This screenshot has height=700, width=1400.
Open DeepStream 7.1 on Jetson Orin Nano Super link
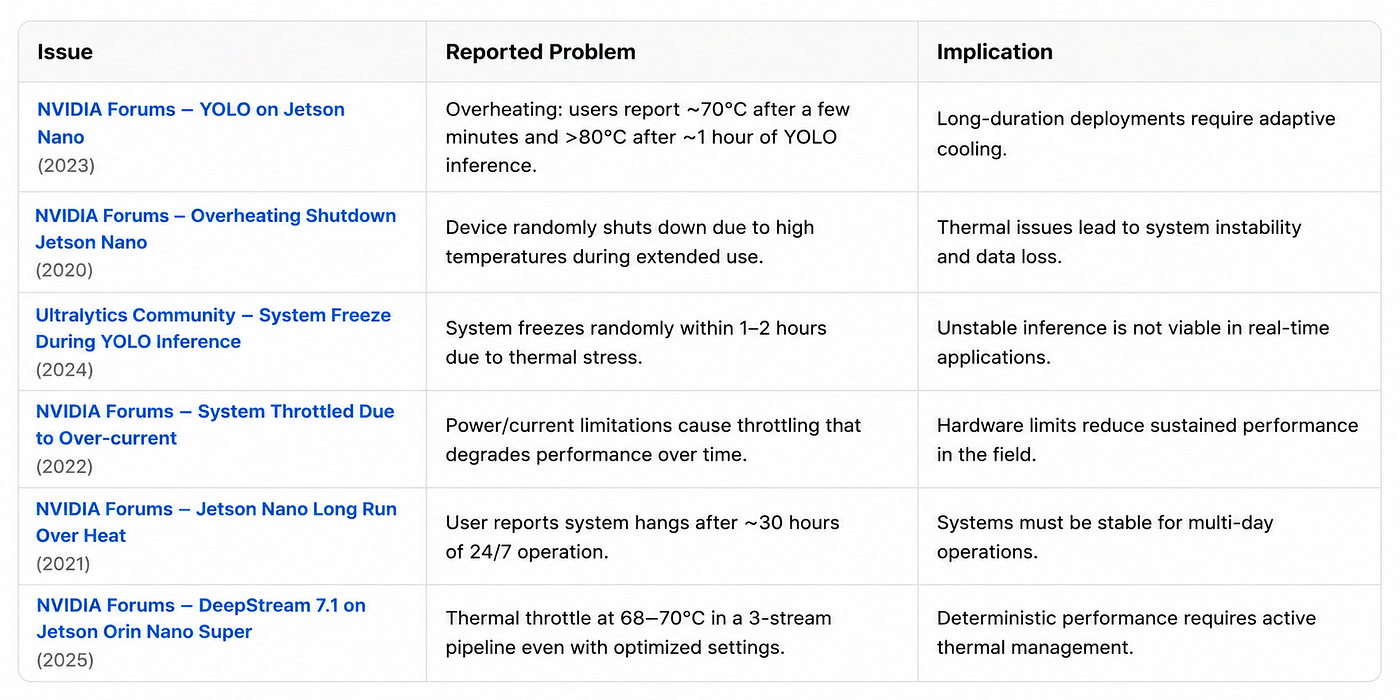(201, 618)
